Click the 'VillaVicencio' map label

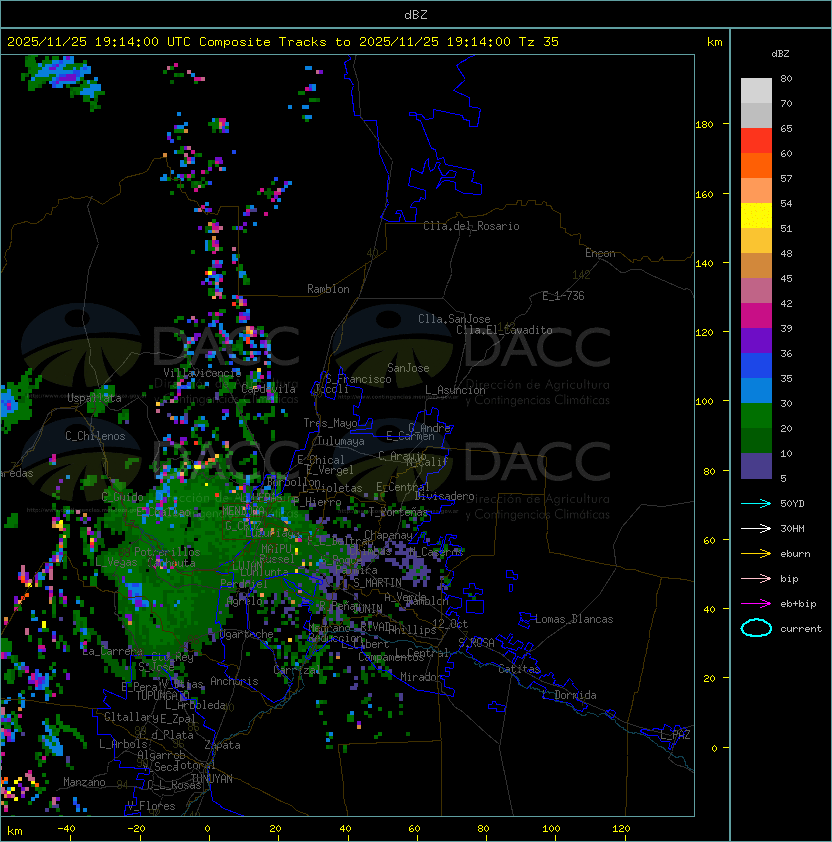tap(202, 373)
